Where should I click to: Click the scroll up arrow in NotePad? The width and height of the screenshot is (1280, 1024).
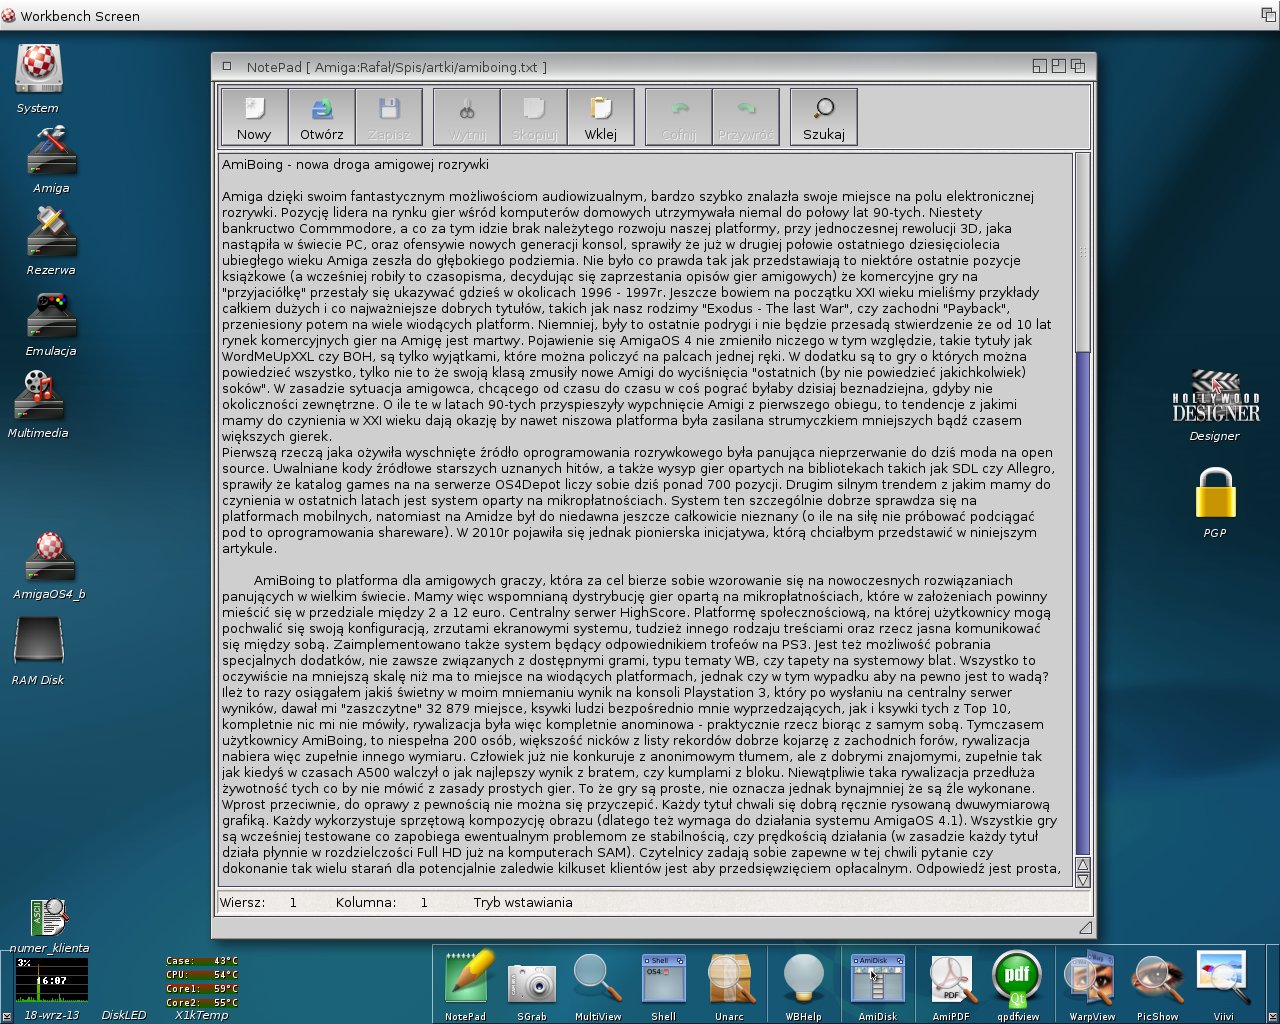pos(1083,865)
